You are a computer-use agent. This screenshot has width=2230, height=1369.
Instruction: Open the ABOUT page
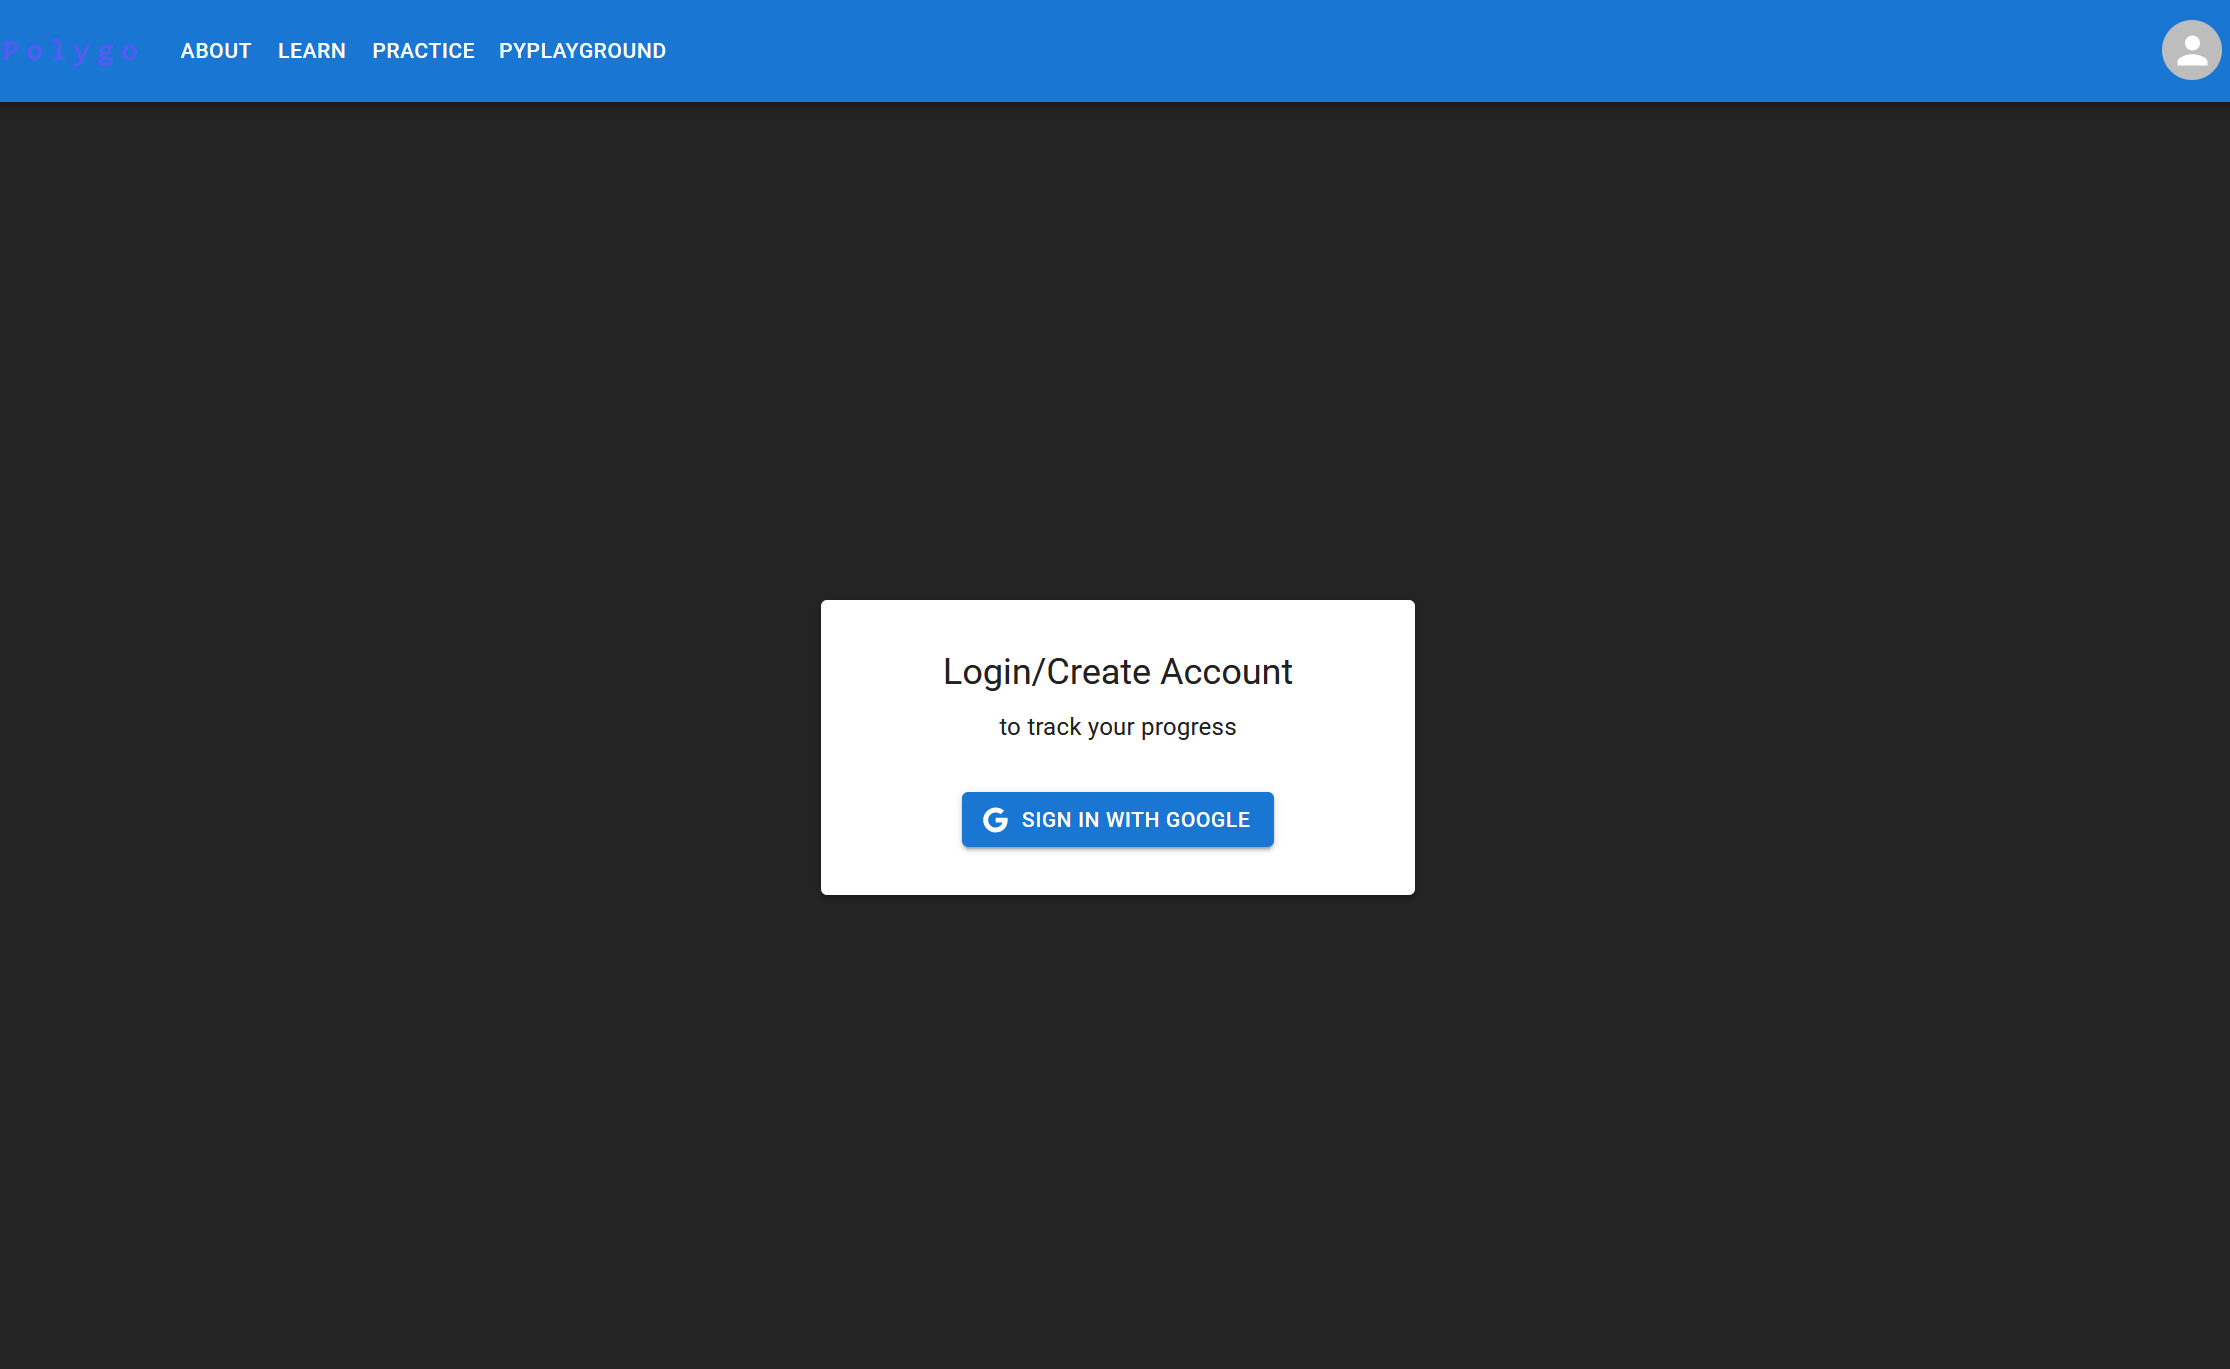pyautogui.click(x=216, y=51)
